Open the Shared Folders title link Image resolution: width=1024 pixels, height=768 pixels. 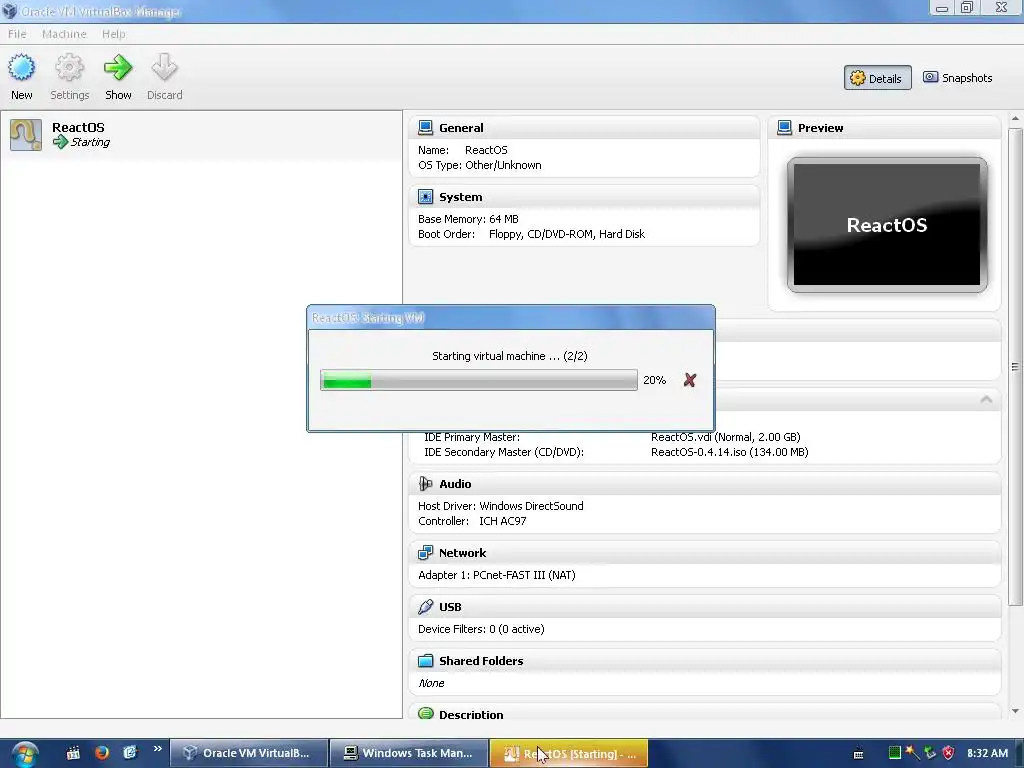click(481, 661)
